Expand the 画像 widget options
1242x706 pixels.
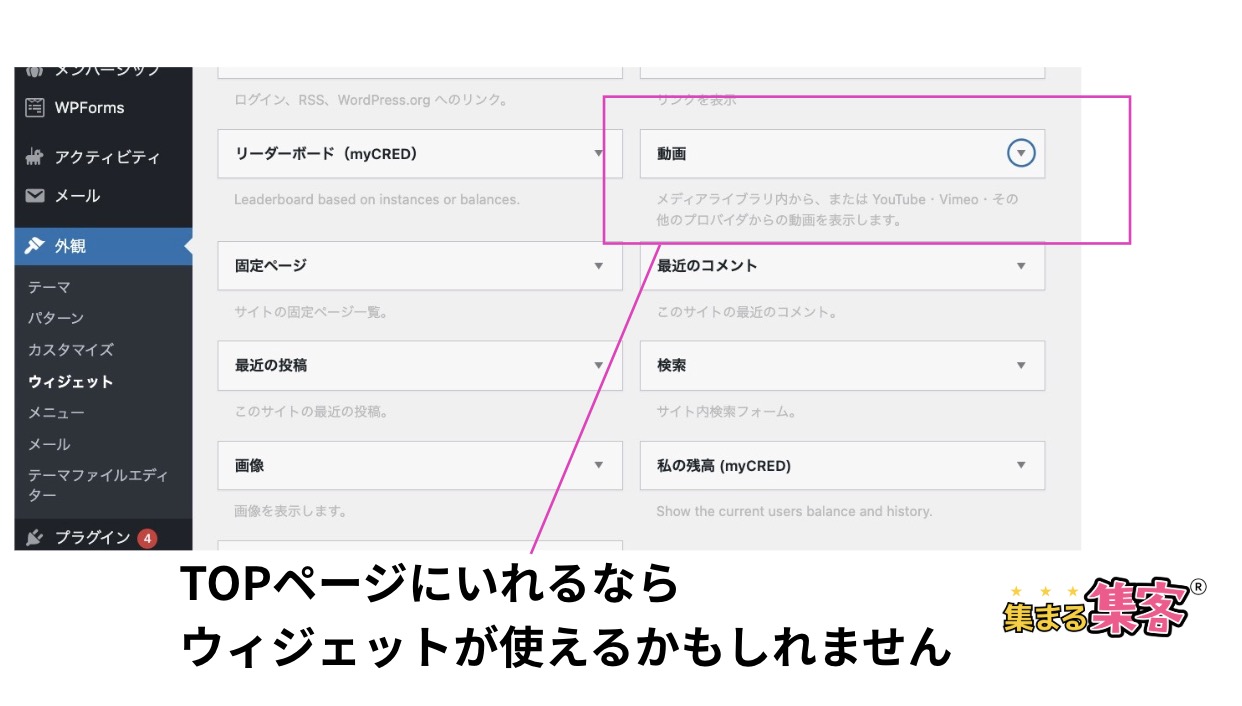[598, 465]
